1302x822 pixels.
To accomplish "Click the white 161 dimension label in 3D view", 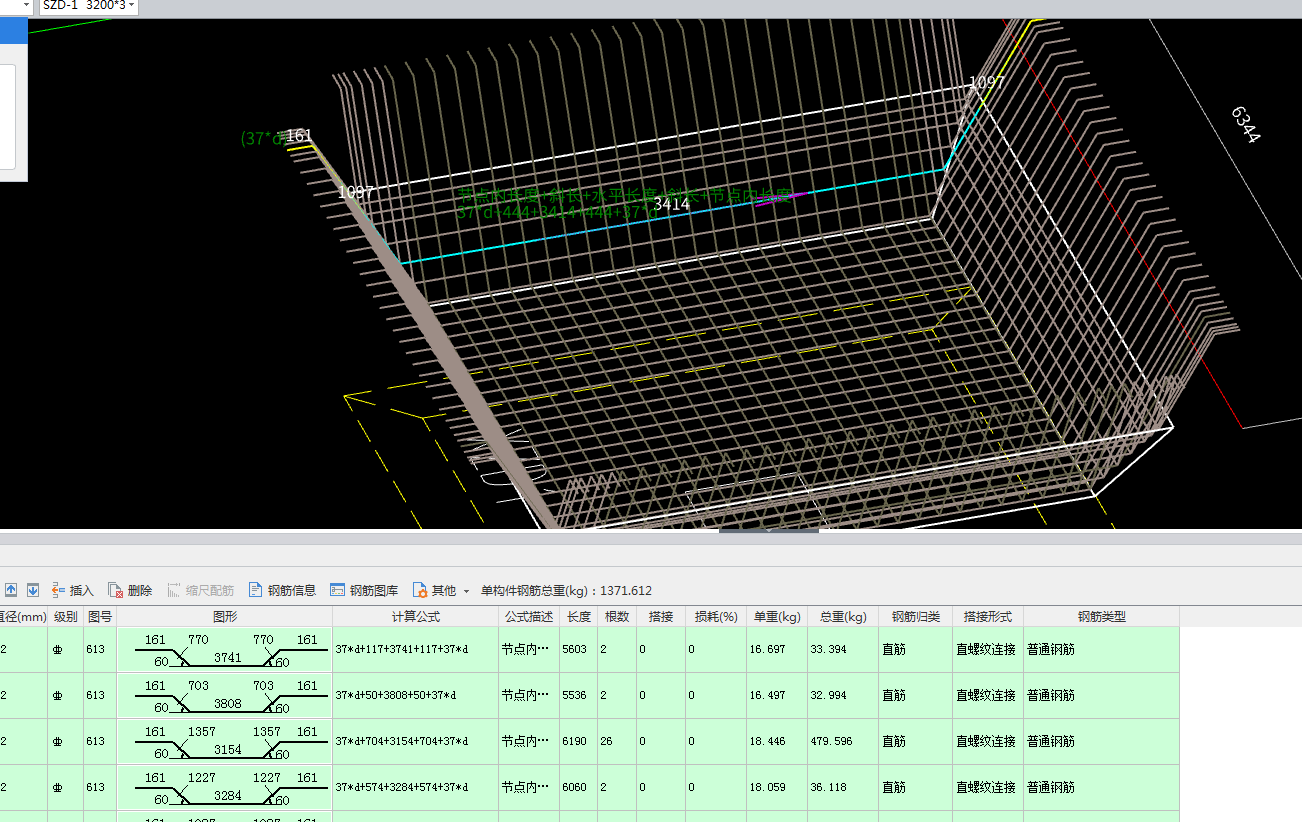I will click(299, 135).
